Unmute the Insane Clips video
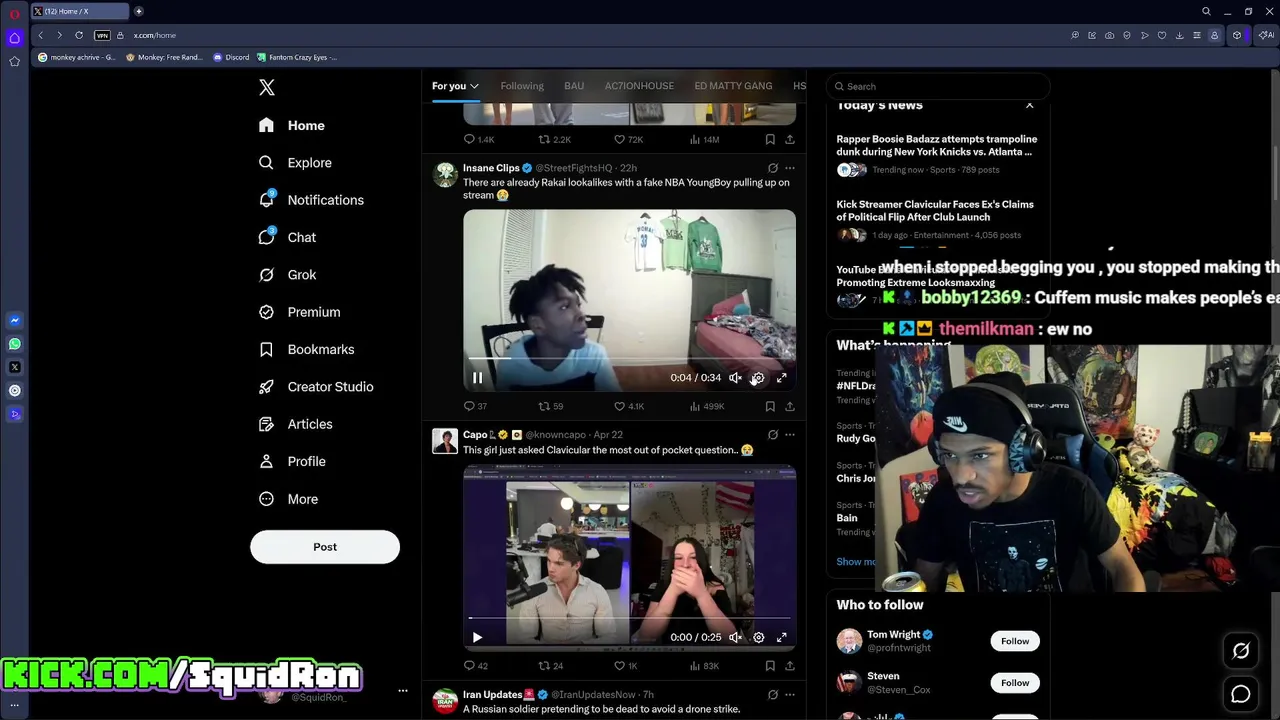Screen dimensions: 1280x720 [735, 378]
